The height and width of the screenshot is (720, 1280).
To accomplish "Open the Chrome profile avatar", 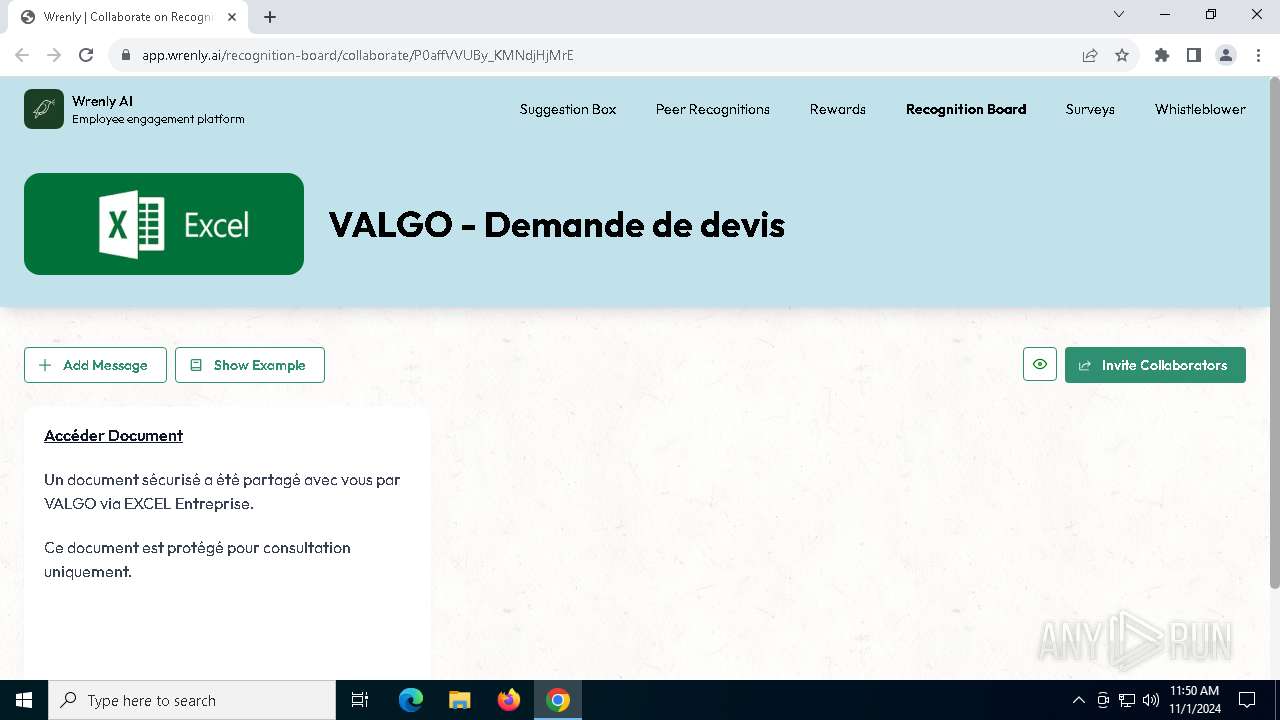I will coord(1226,55).
